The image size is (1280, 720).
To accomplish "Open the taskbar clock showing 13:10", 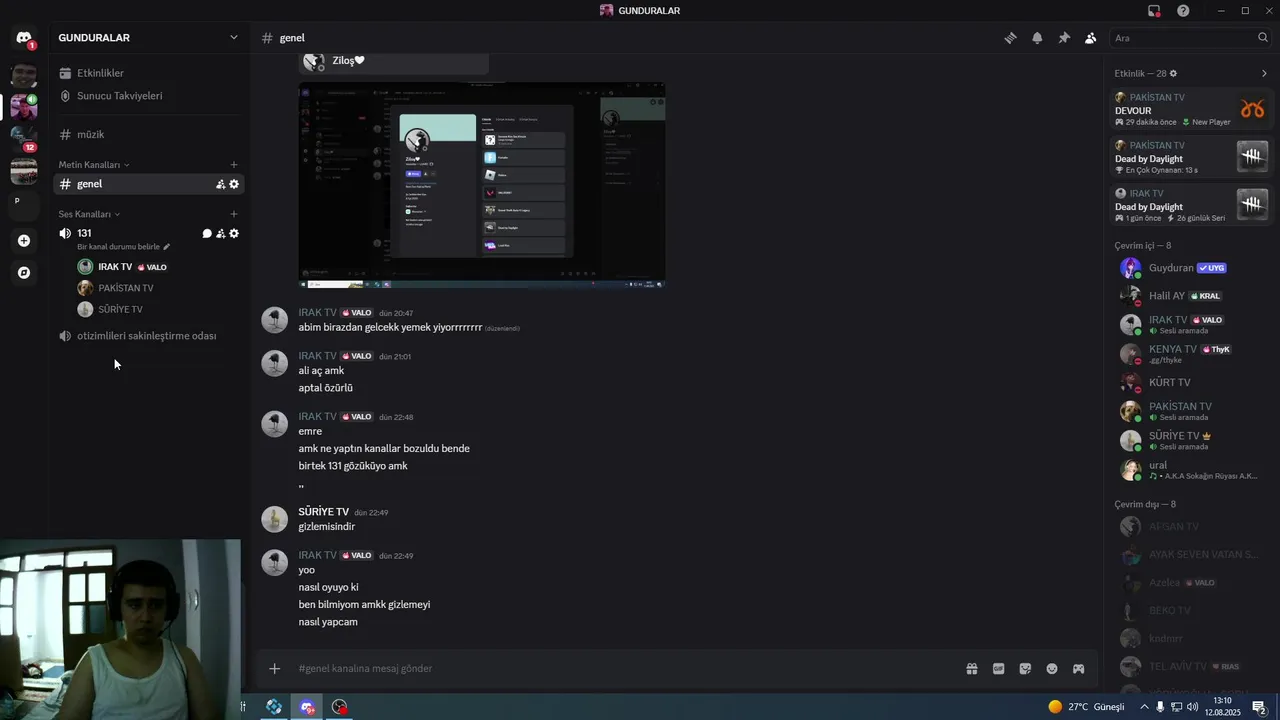I will 1222,707.
